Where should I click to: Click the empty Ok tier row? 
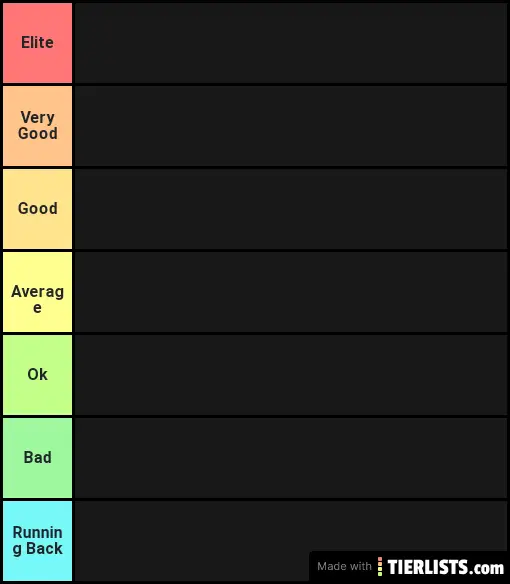291,375
